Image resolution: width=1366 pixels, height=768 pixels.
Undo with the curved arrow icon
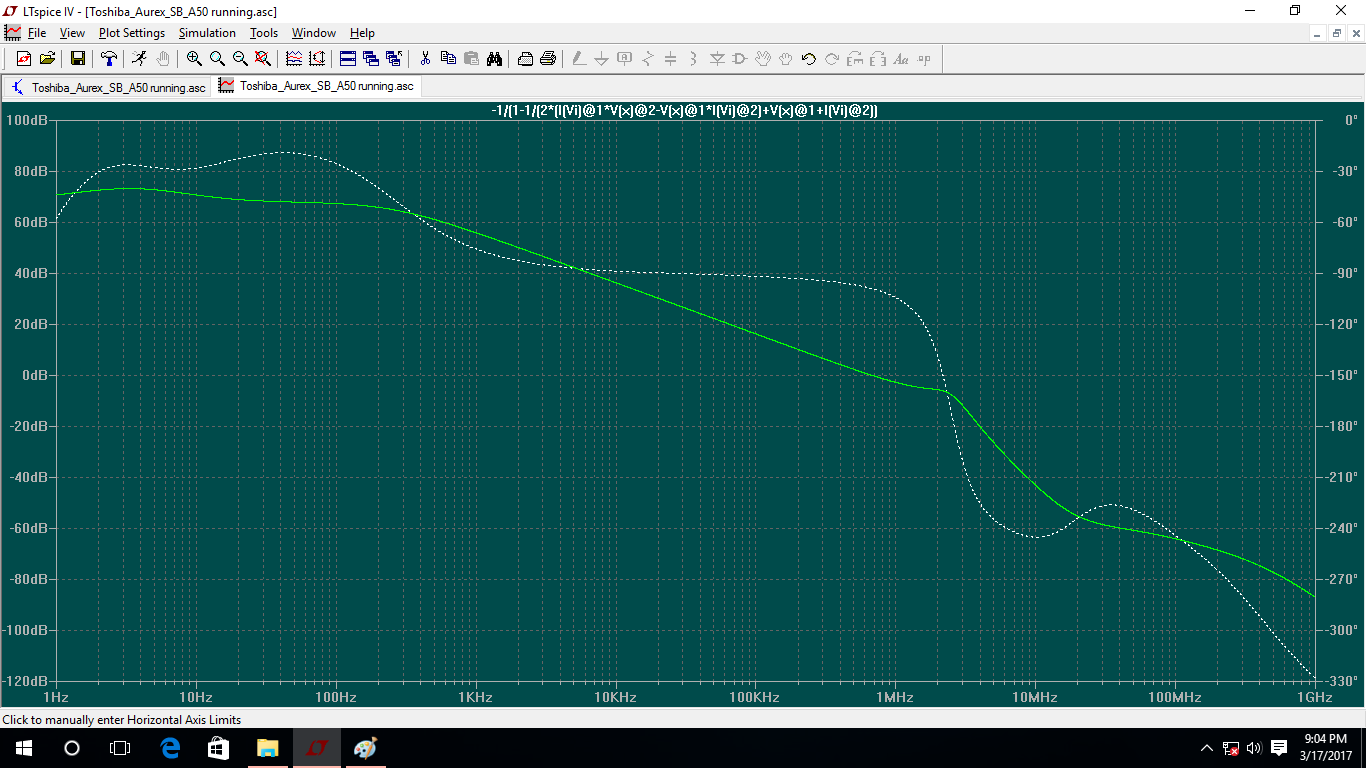pyautogui.click(x=809, y=59)
